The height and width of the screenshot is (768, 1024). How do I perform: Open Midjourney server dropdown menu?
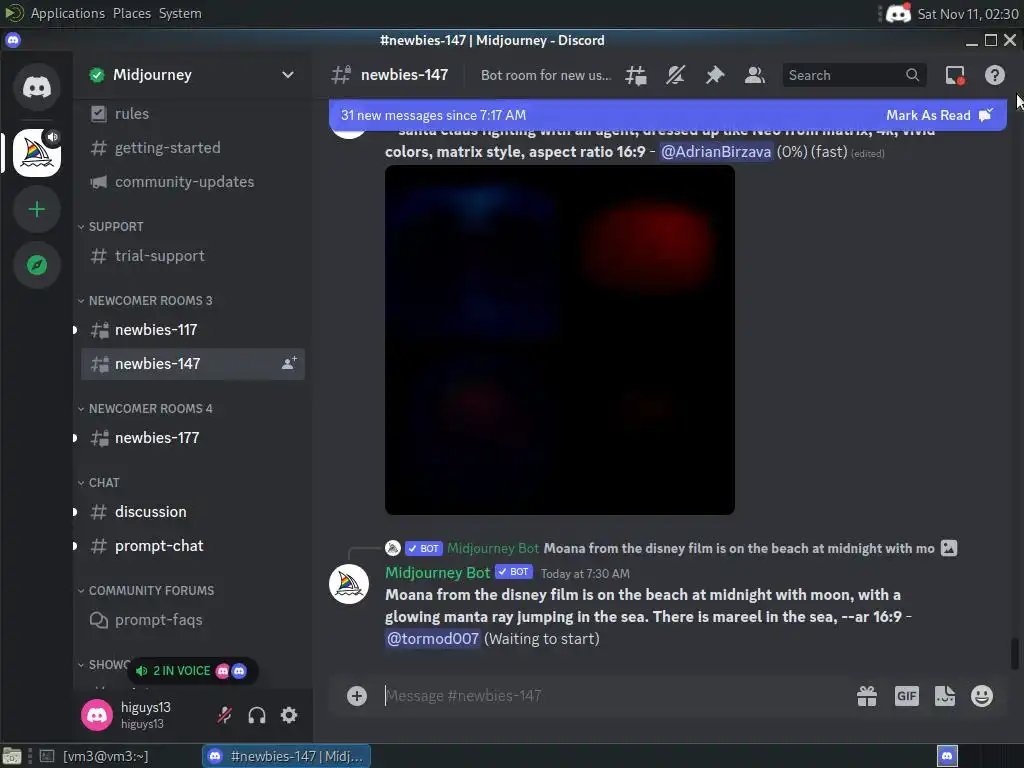coord(287,75)
